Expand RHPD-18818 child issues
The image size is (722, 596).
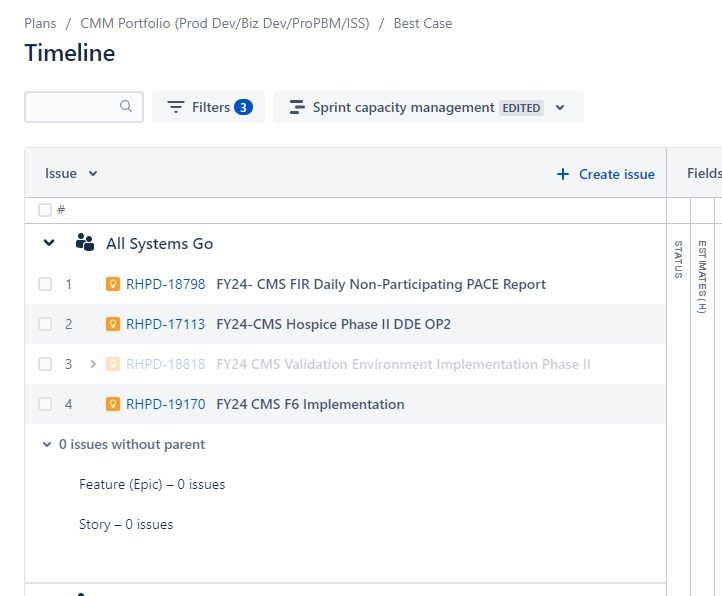click(93, 364)
